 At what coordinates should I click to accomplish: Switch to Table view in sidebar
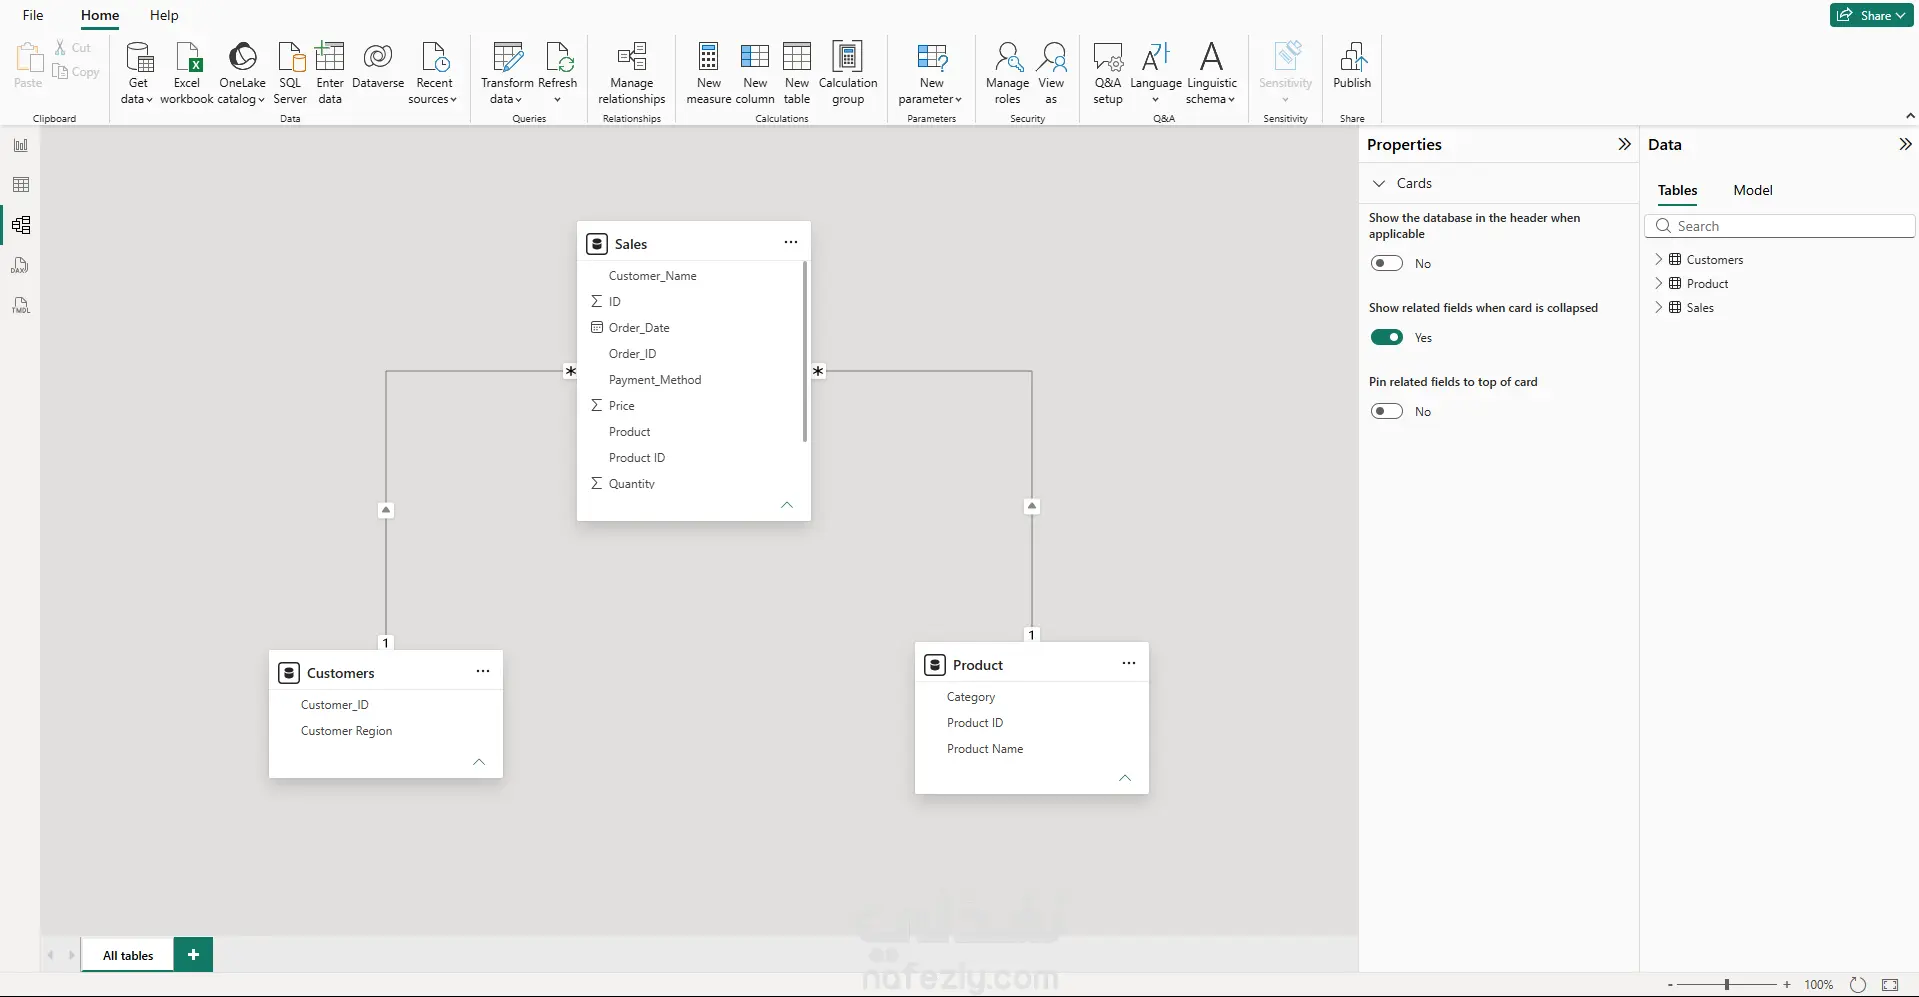[x=21, y=185]
